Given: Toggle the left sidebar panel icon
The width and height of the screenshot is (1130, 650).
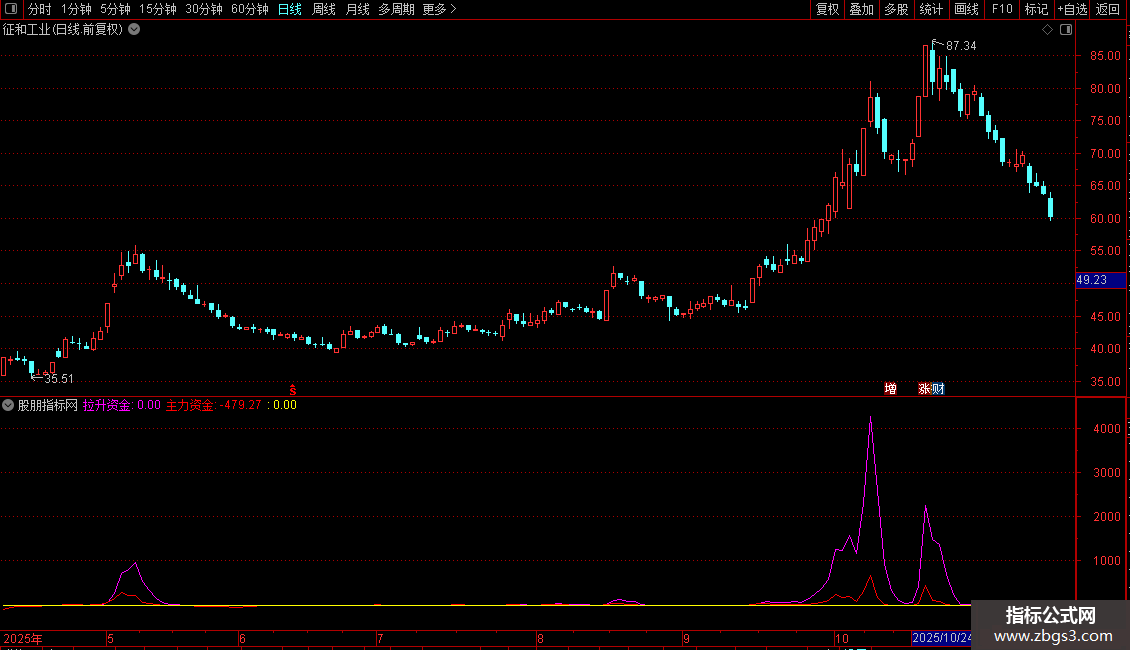Looking at the screenshot, I should coord(11,9).
